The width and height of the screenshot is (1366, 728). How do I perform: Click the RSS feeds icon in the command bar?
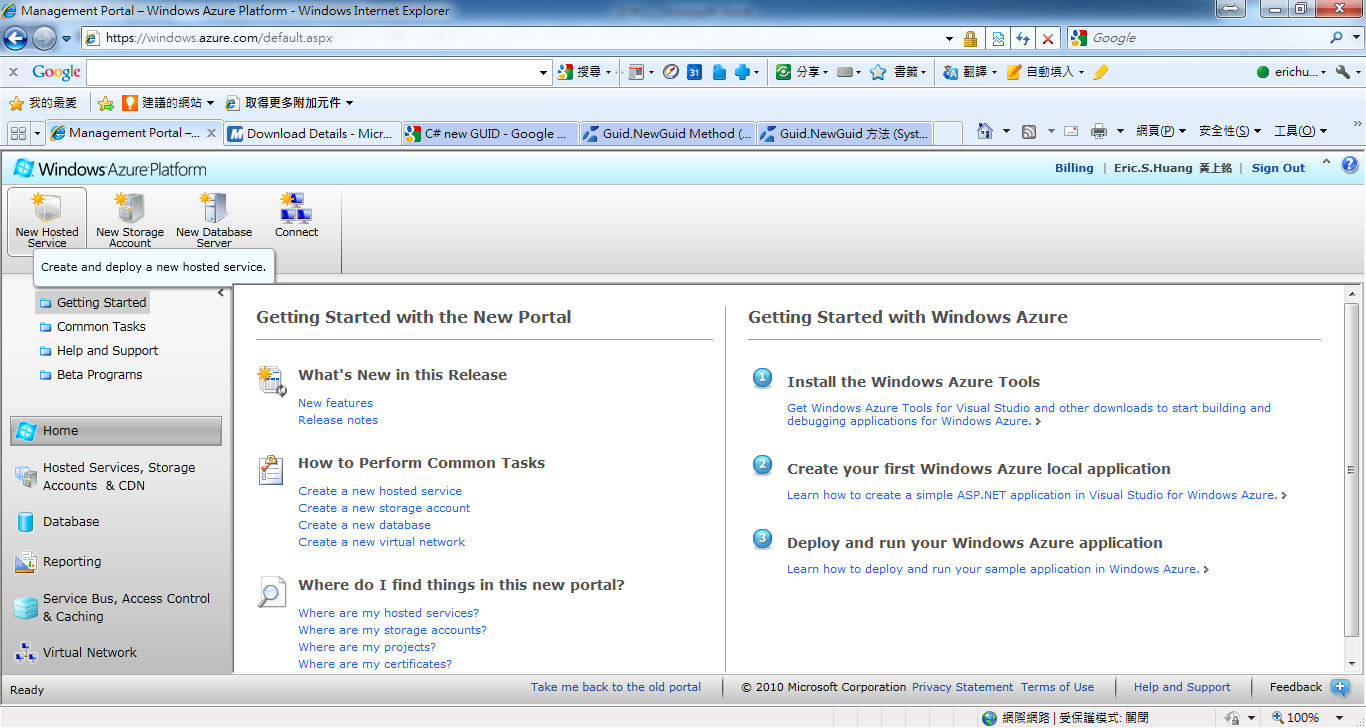point(1028,131)
